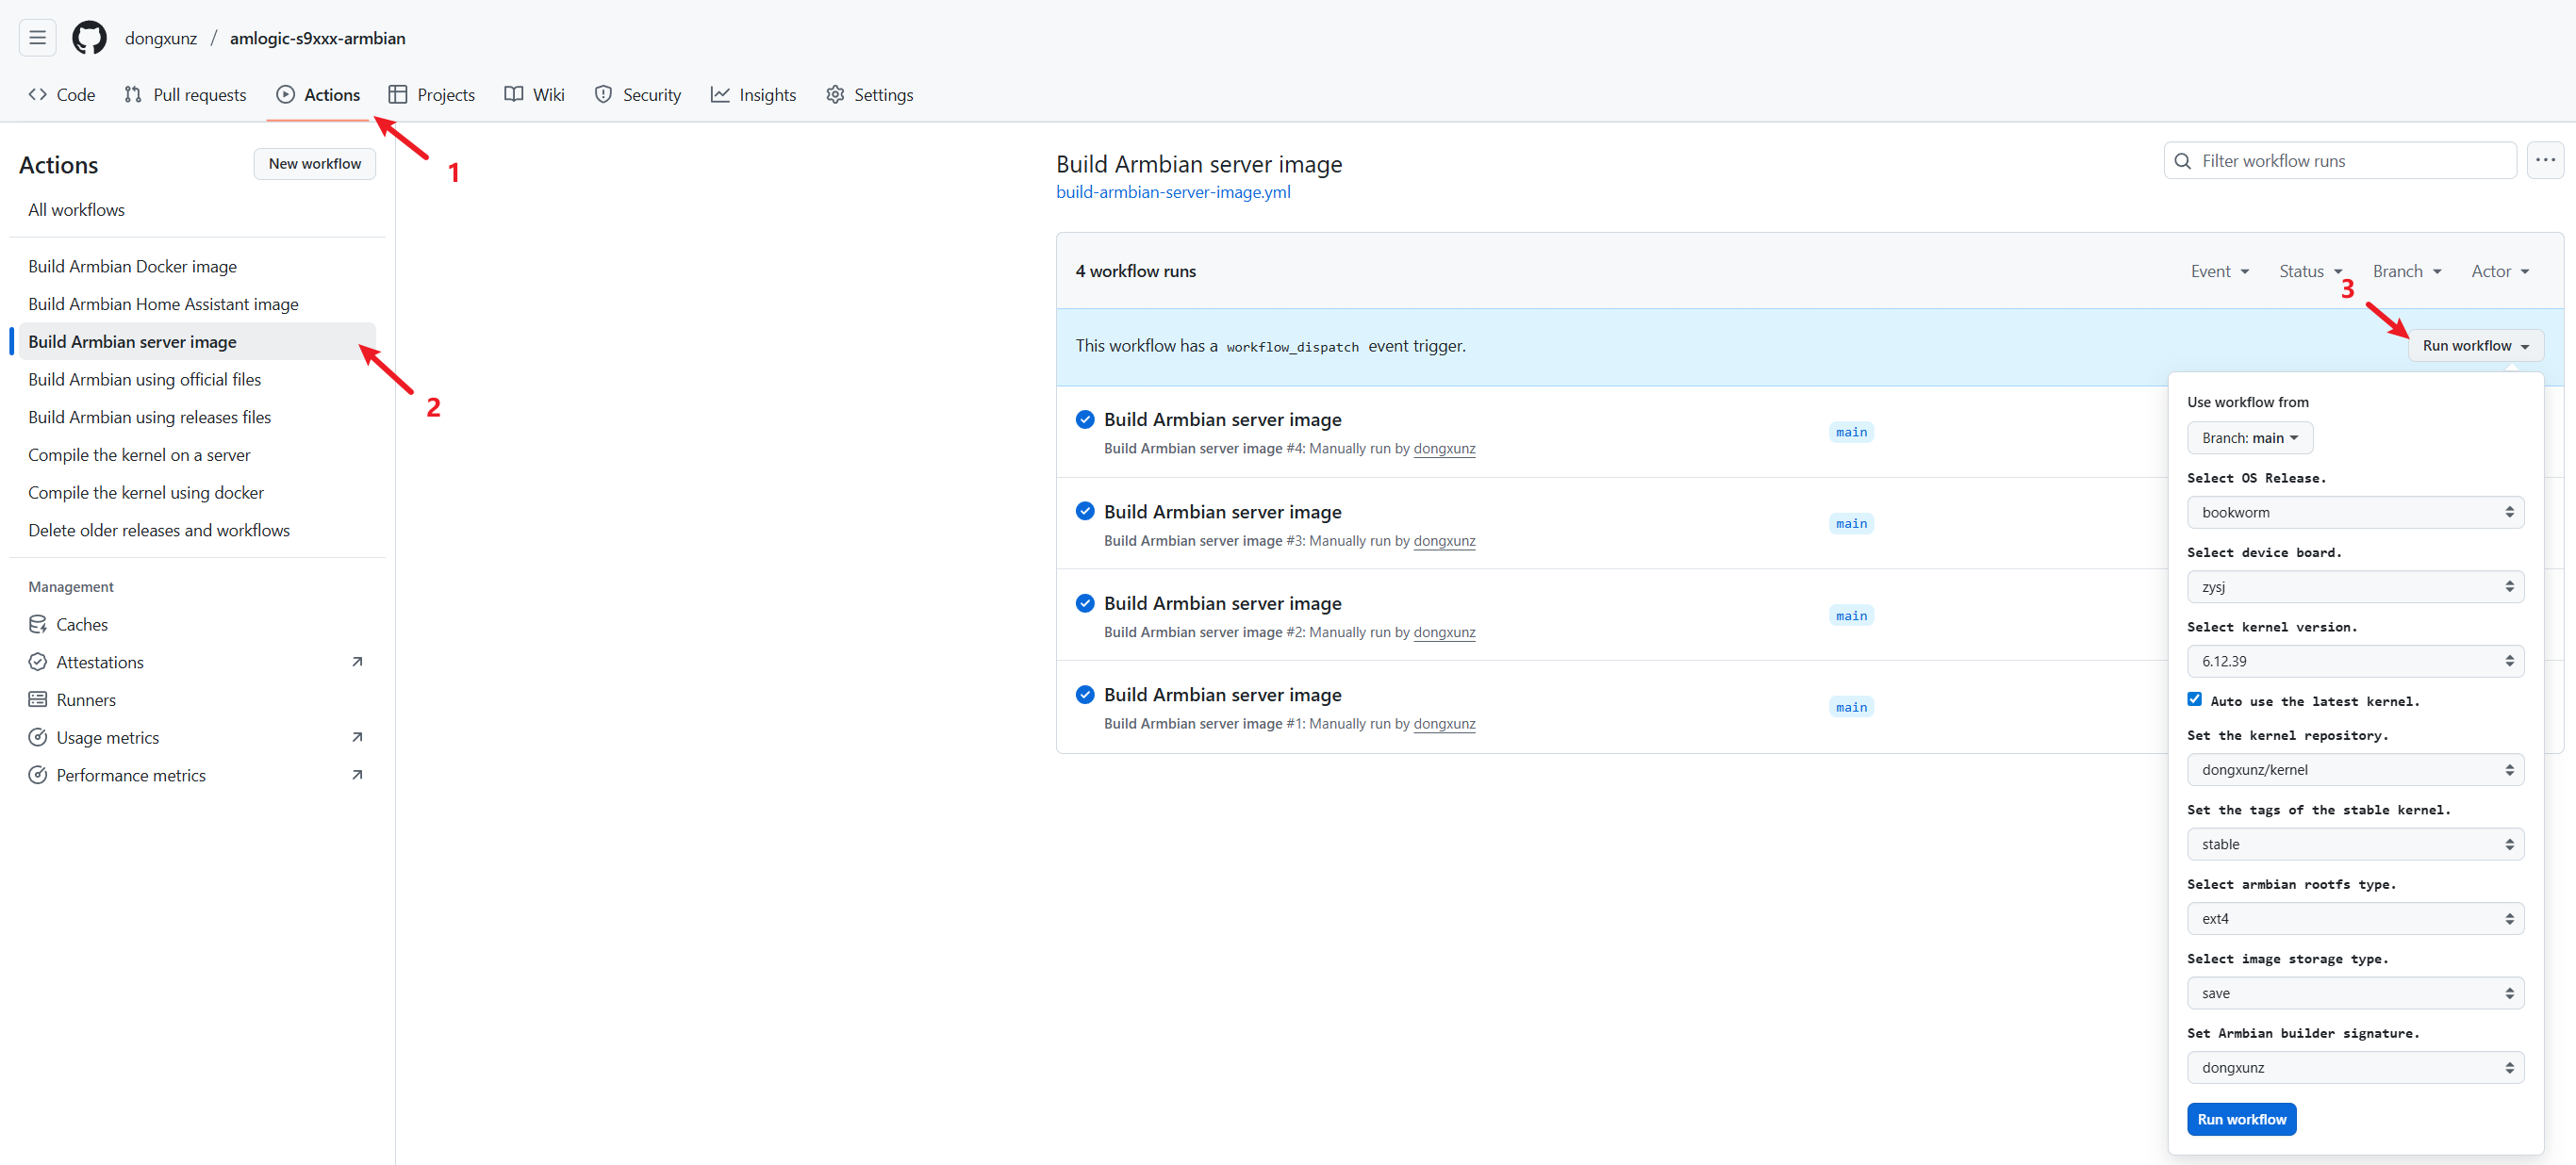Click main branch label on run #3
This screenshot has height=1165, width=2576.
coord(1851,524)
